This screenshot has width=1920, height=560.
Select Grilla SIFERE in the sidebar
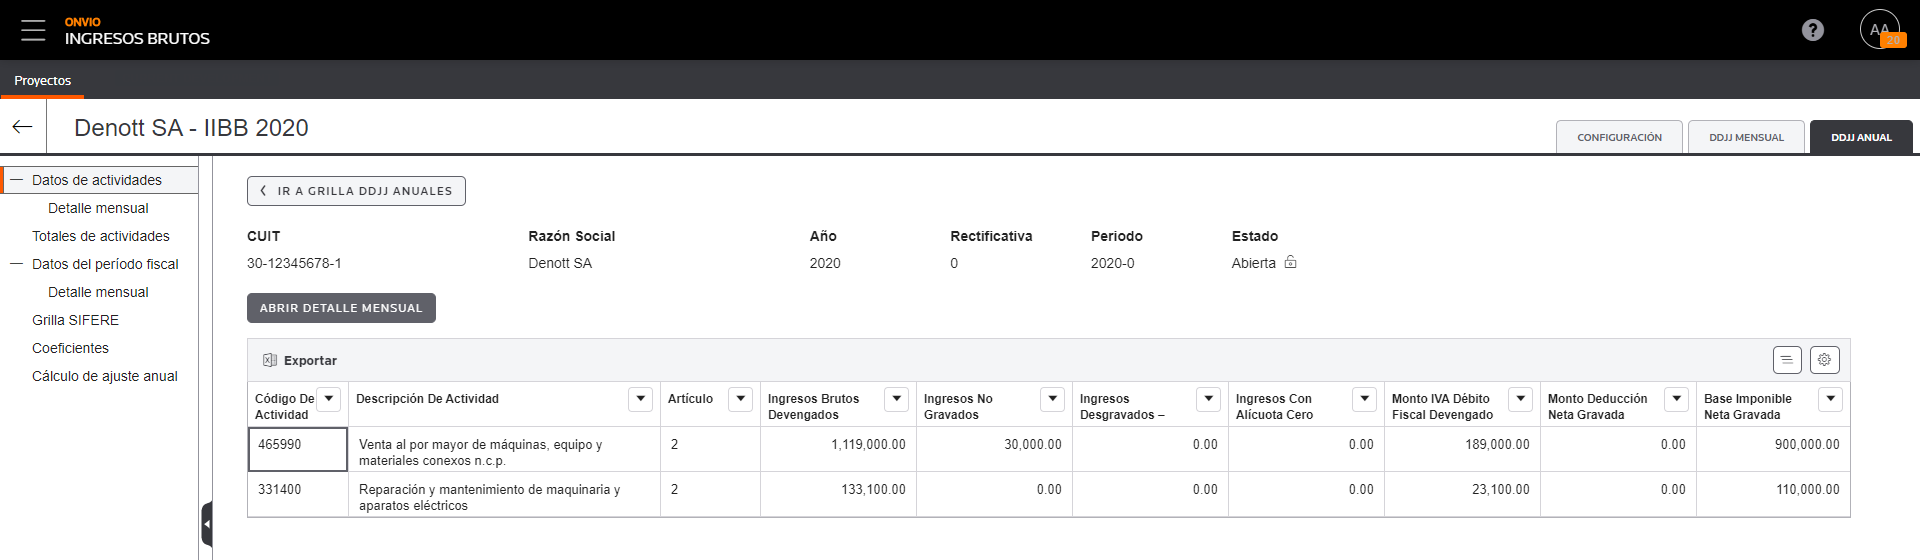75,320
